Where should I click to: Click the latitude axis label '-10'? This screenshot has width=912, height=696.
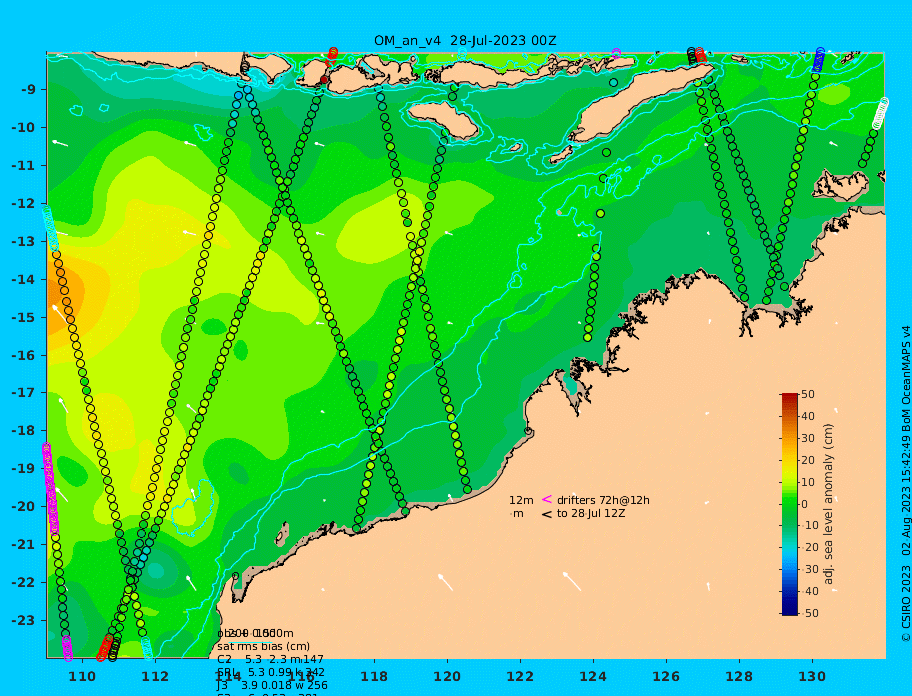[24, 127]
